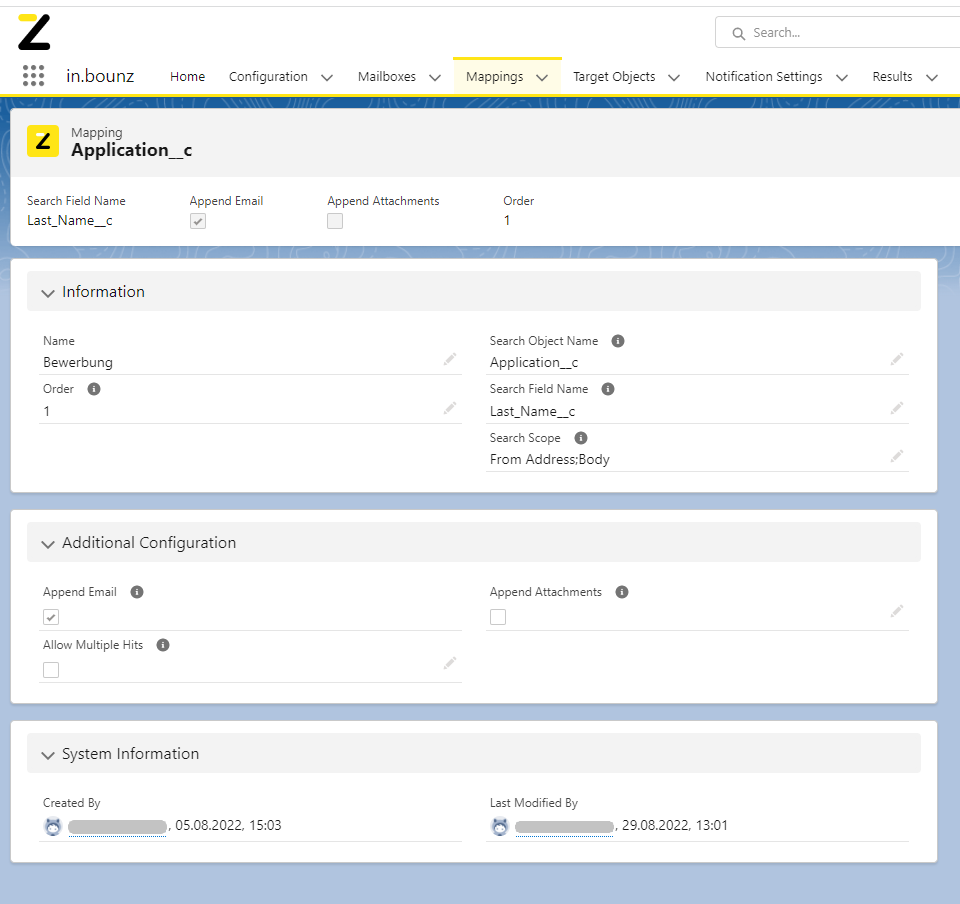Collapse the Information section
The width and height of the screenshot is (960, 904).
(x=48, y=293)
